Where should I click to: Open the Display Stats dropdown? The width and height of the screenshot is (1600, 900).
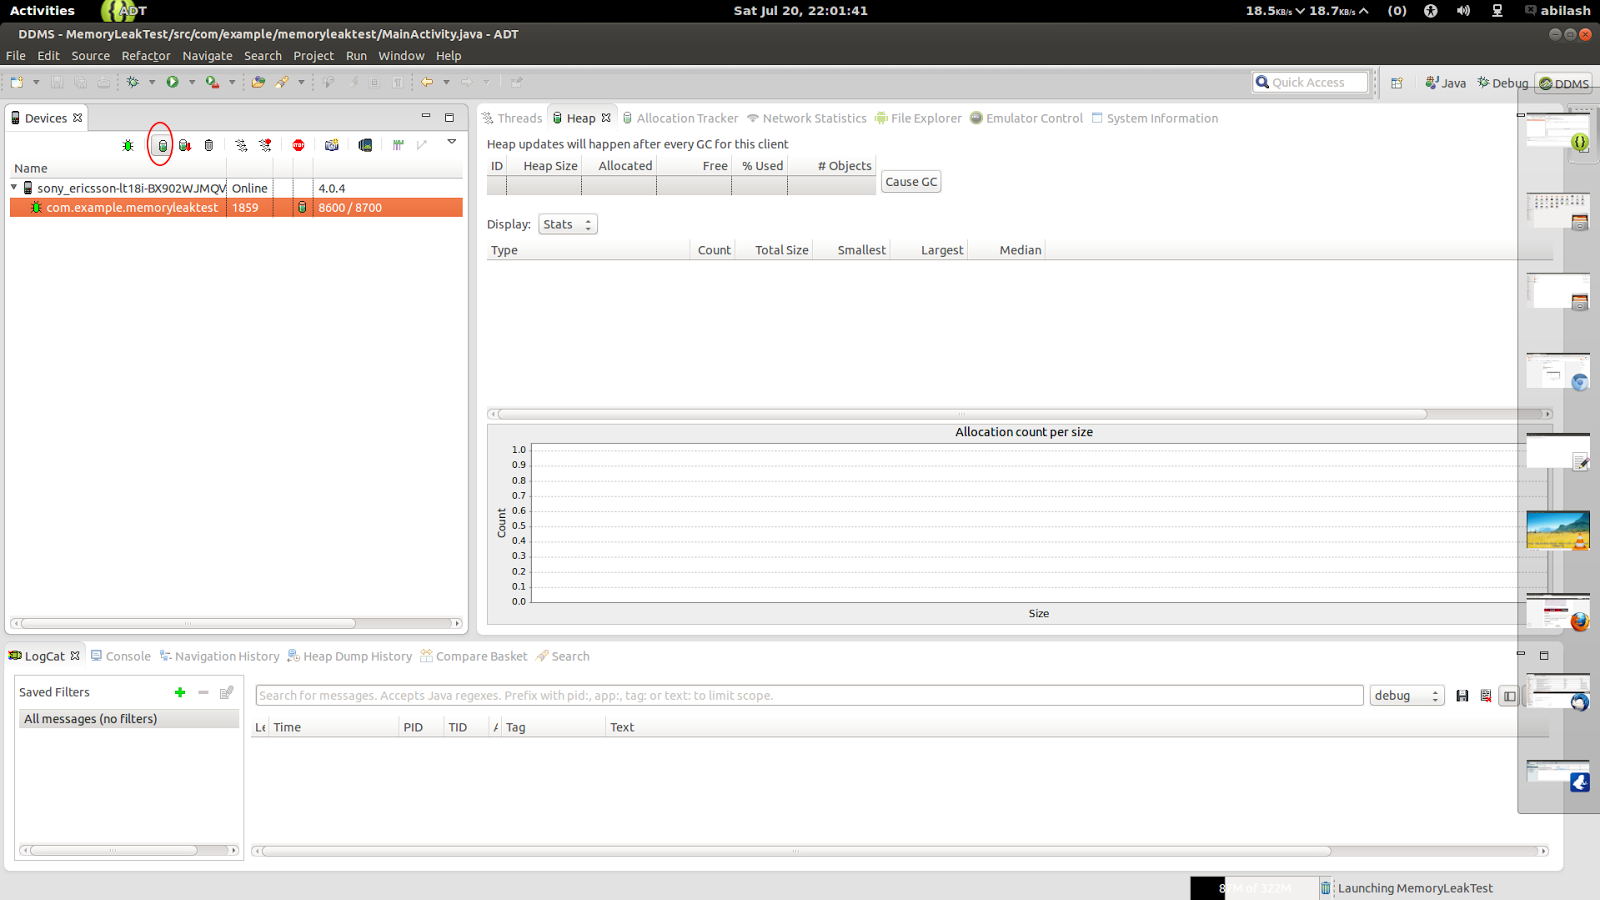[x=567, y=224]
